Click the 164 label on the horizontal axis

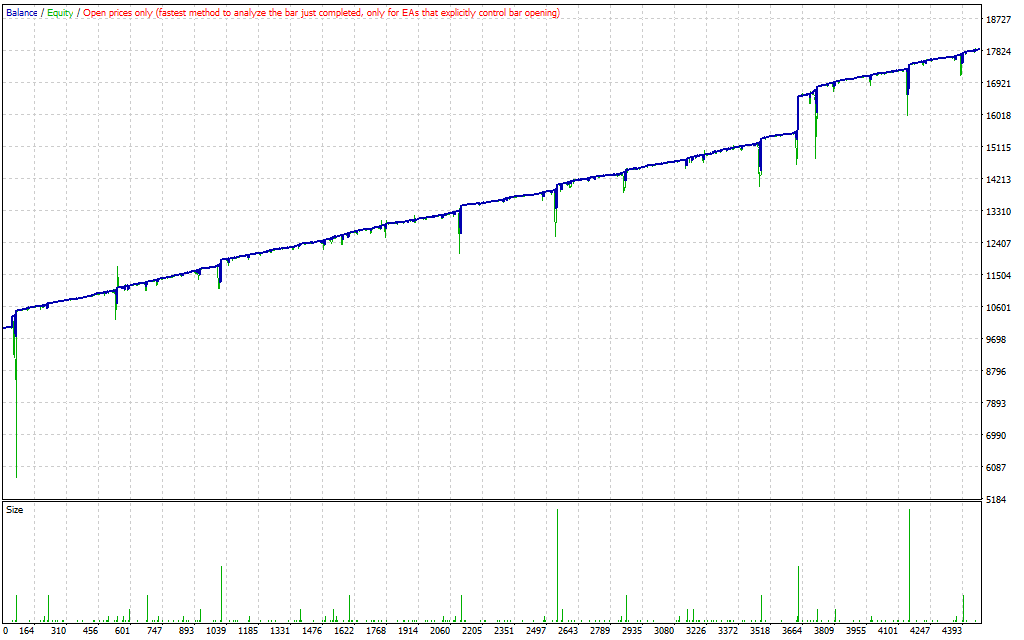tap(27, 631)
